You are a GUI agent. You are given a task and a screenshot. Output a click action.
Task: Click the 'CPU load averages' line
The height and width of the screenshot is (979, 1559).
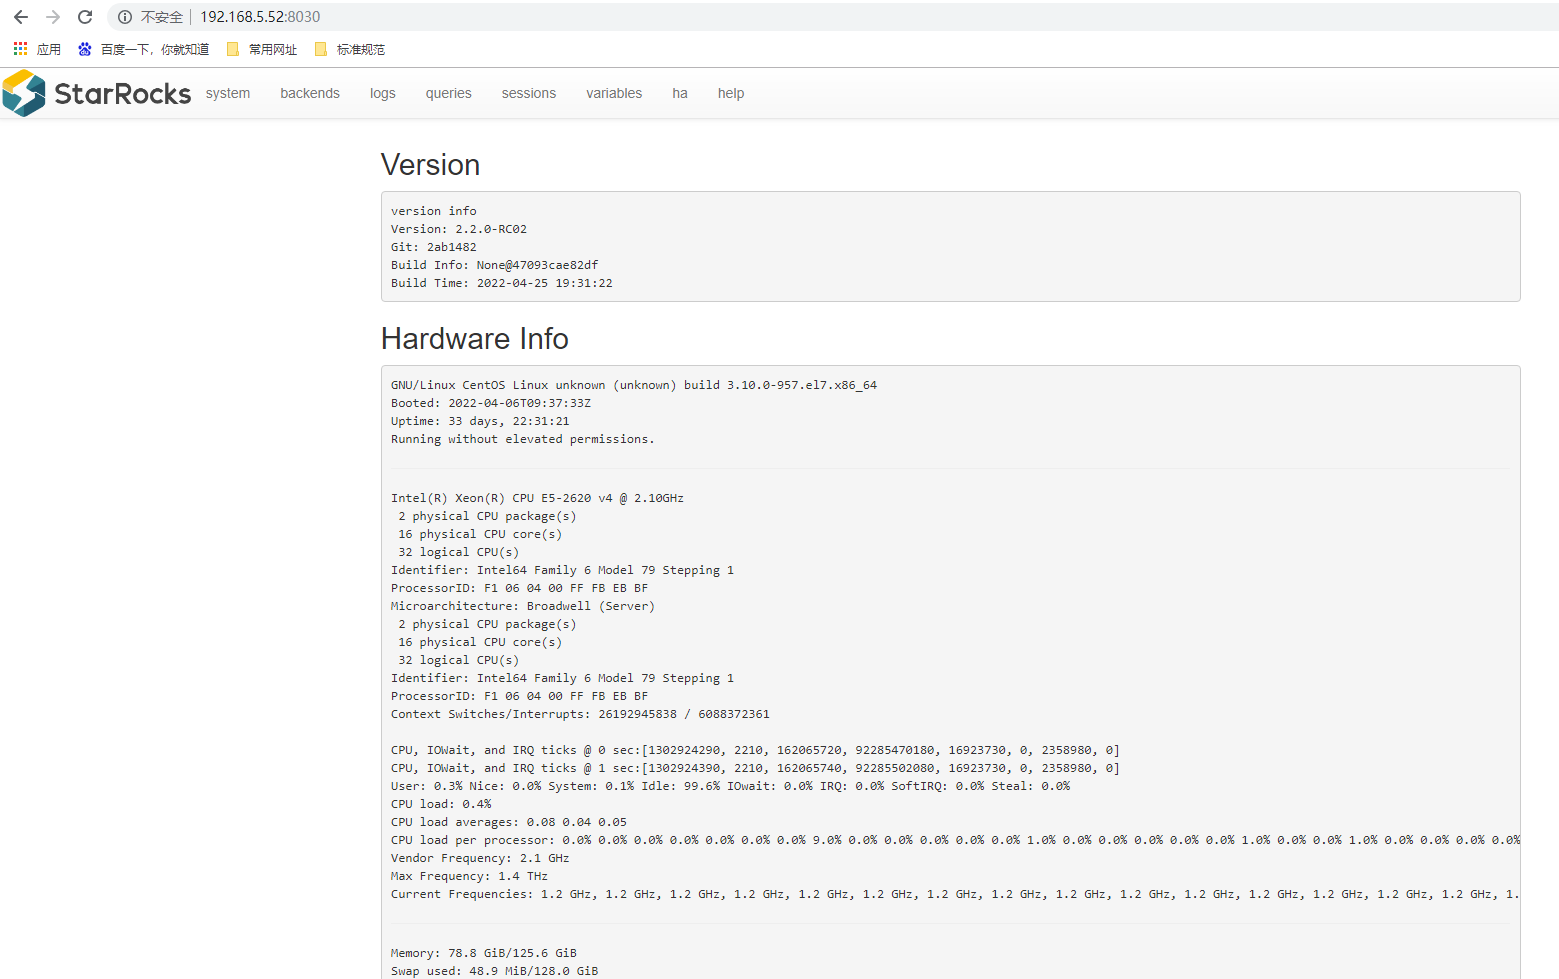[509, 822]
